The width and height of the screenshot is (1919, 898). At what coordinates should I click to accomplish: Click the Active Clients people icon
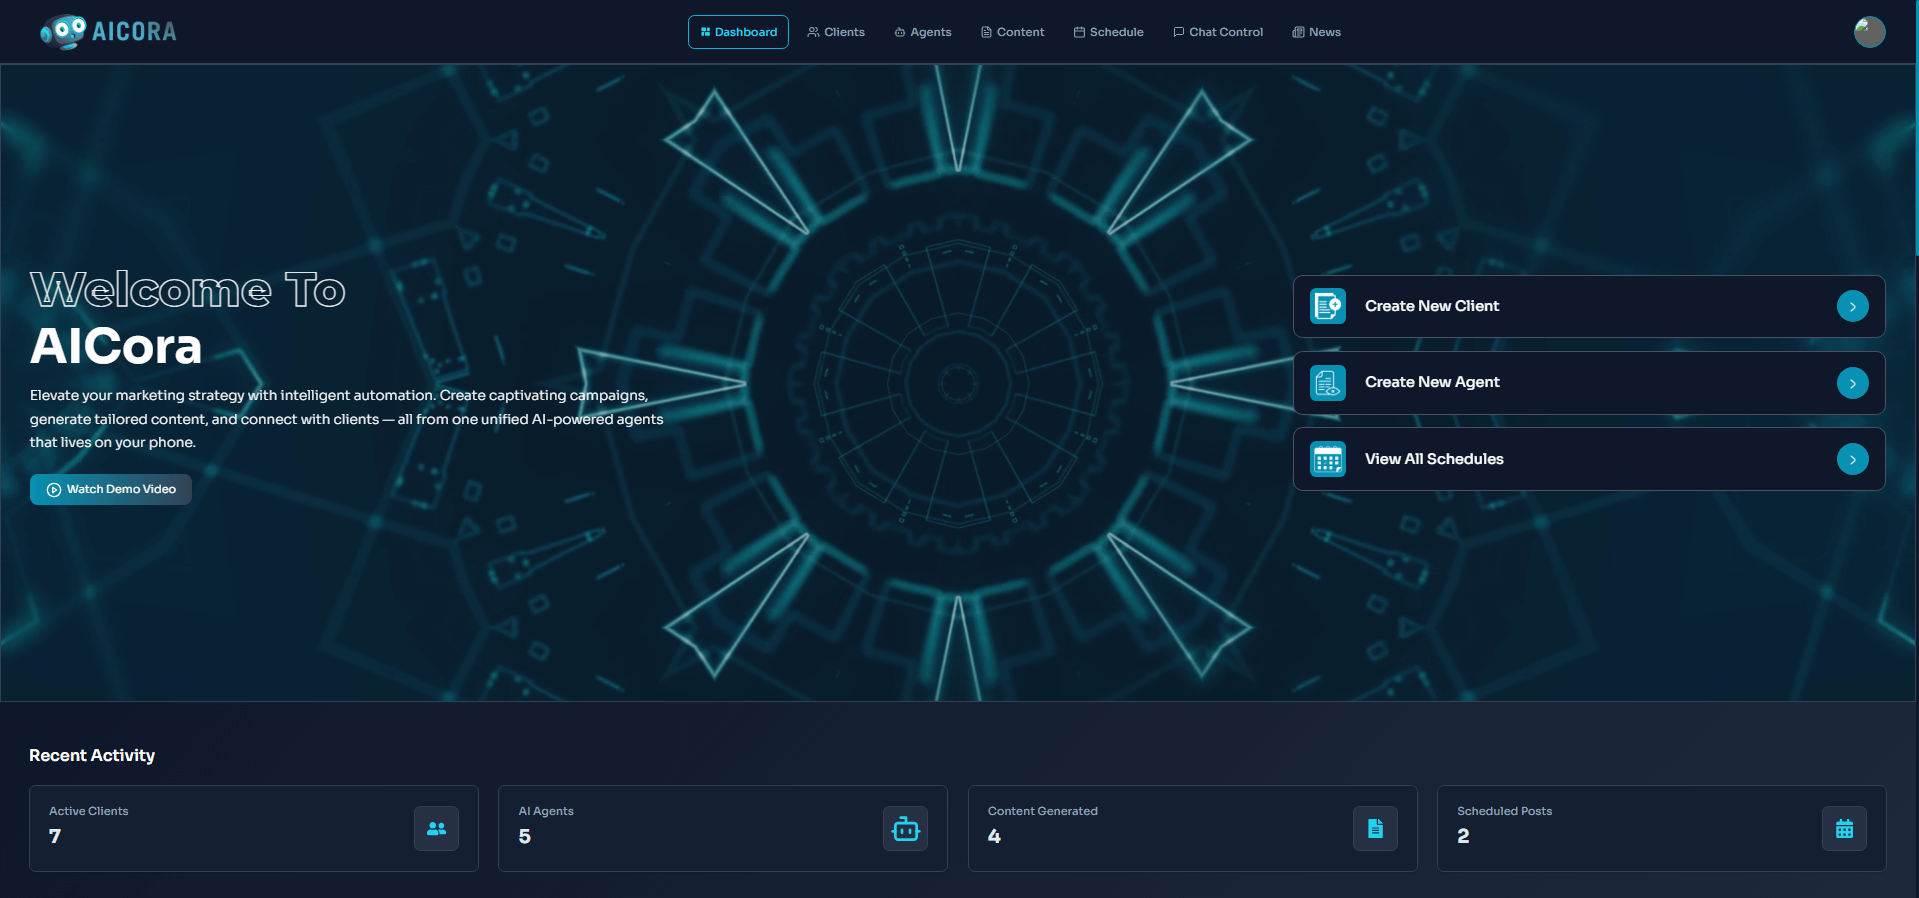tap(436, 829)
